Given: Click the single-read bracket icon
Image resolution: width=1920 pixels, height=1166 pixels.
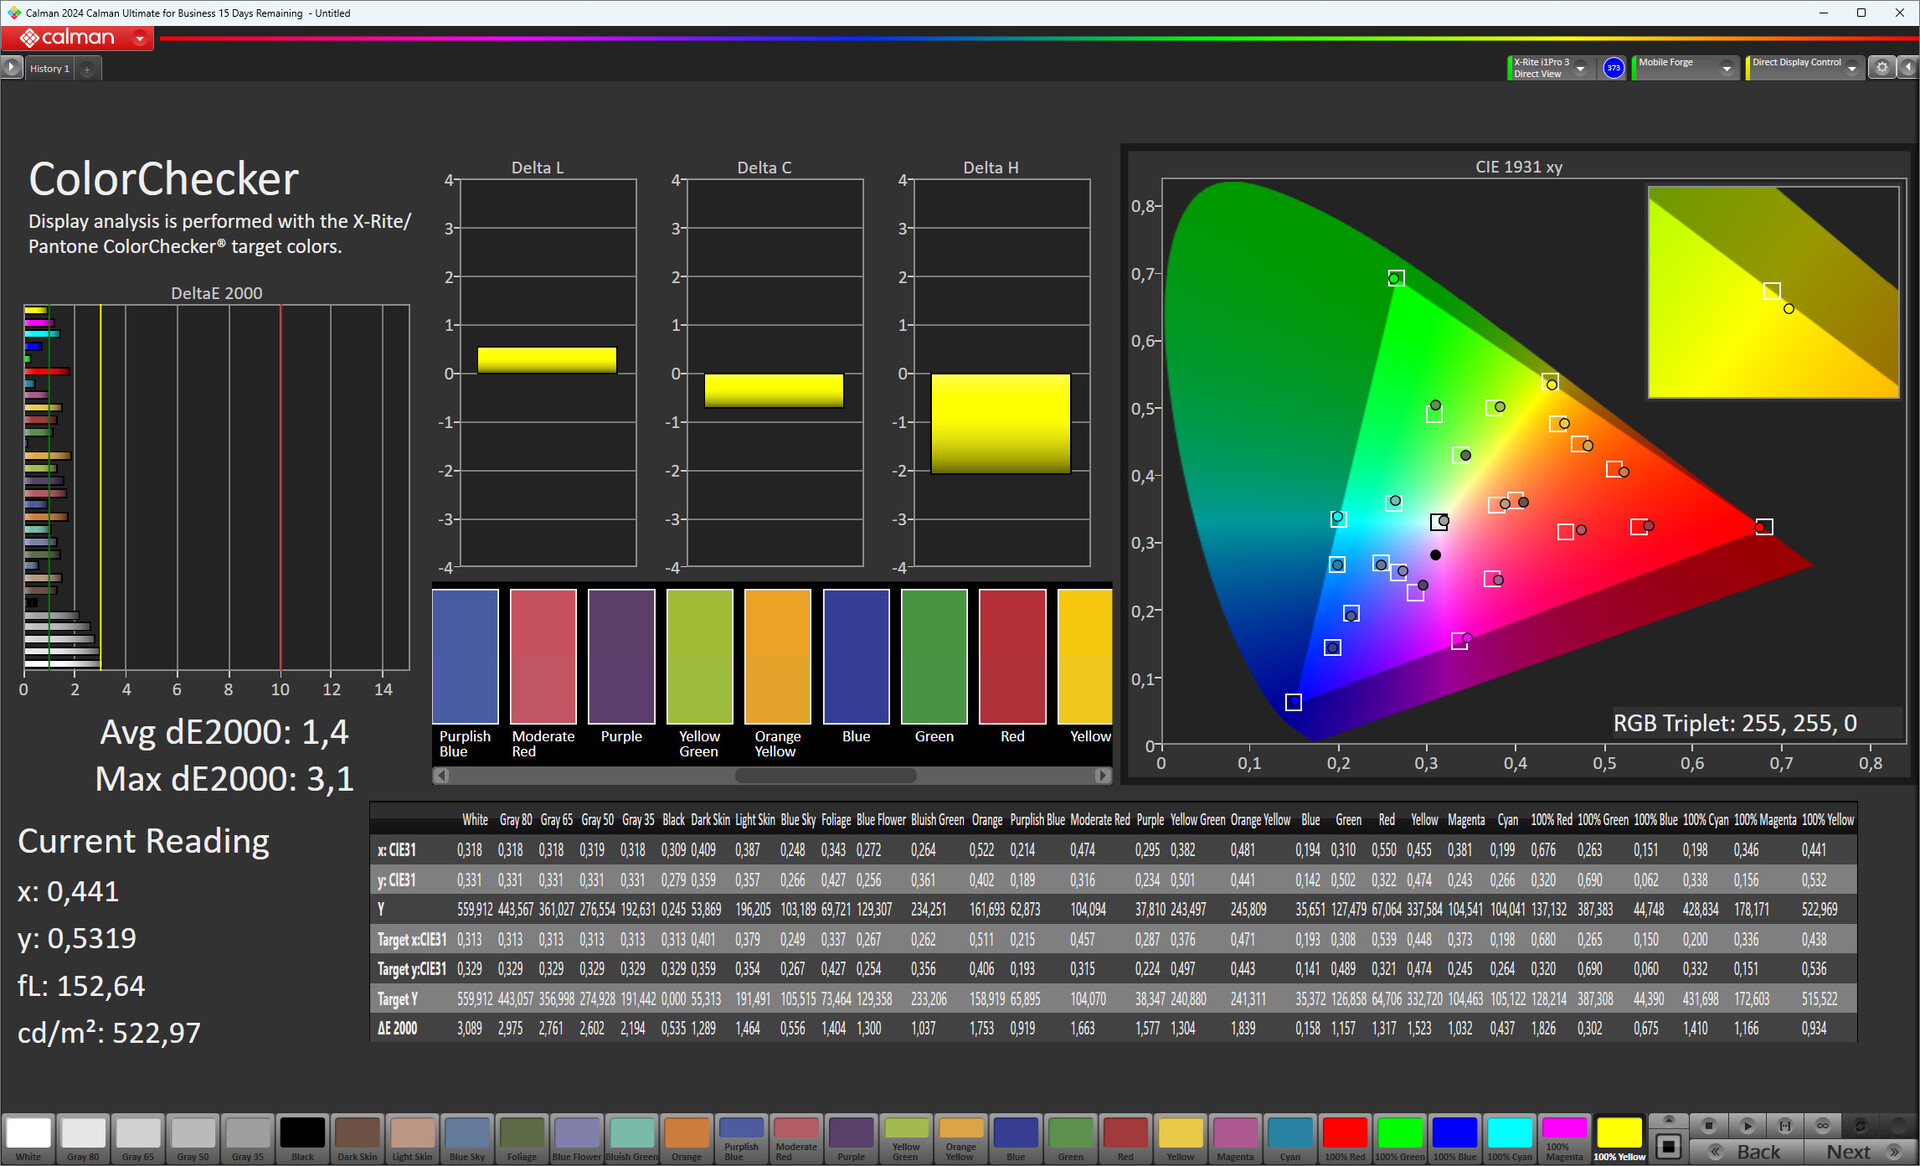Looking at the screenshot, I should [1785, 1125].
